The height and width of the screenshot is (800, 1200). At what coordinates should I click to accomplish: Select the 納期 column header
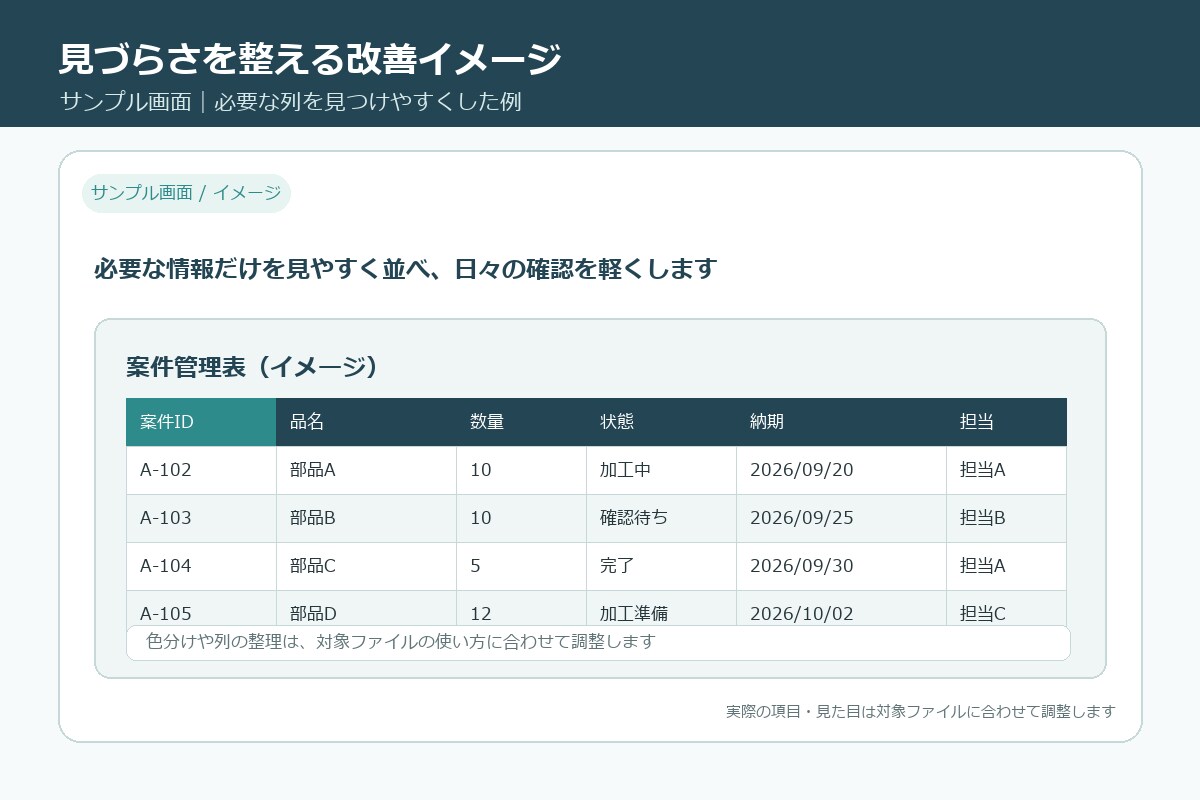pyautogui.click(x=841, y=422)
